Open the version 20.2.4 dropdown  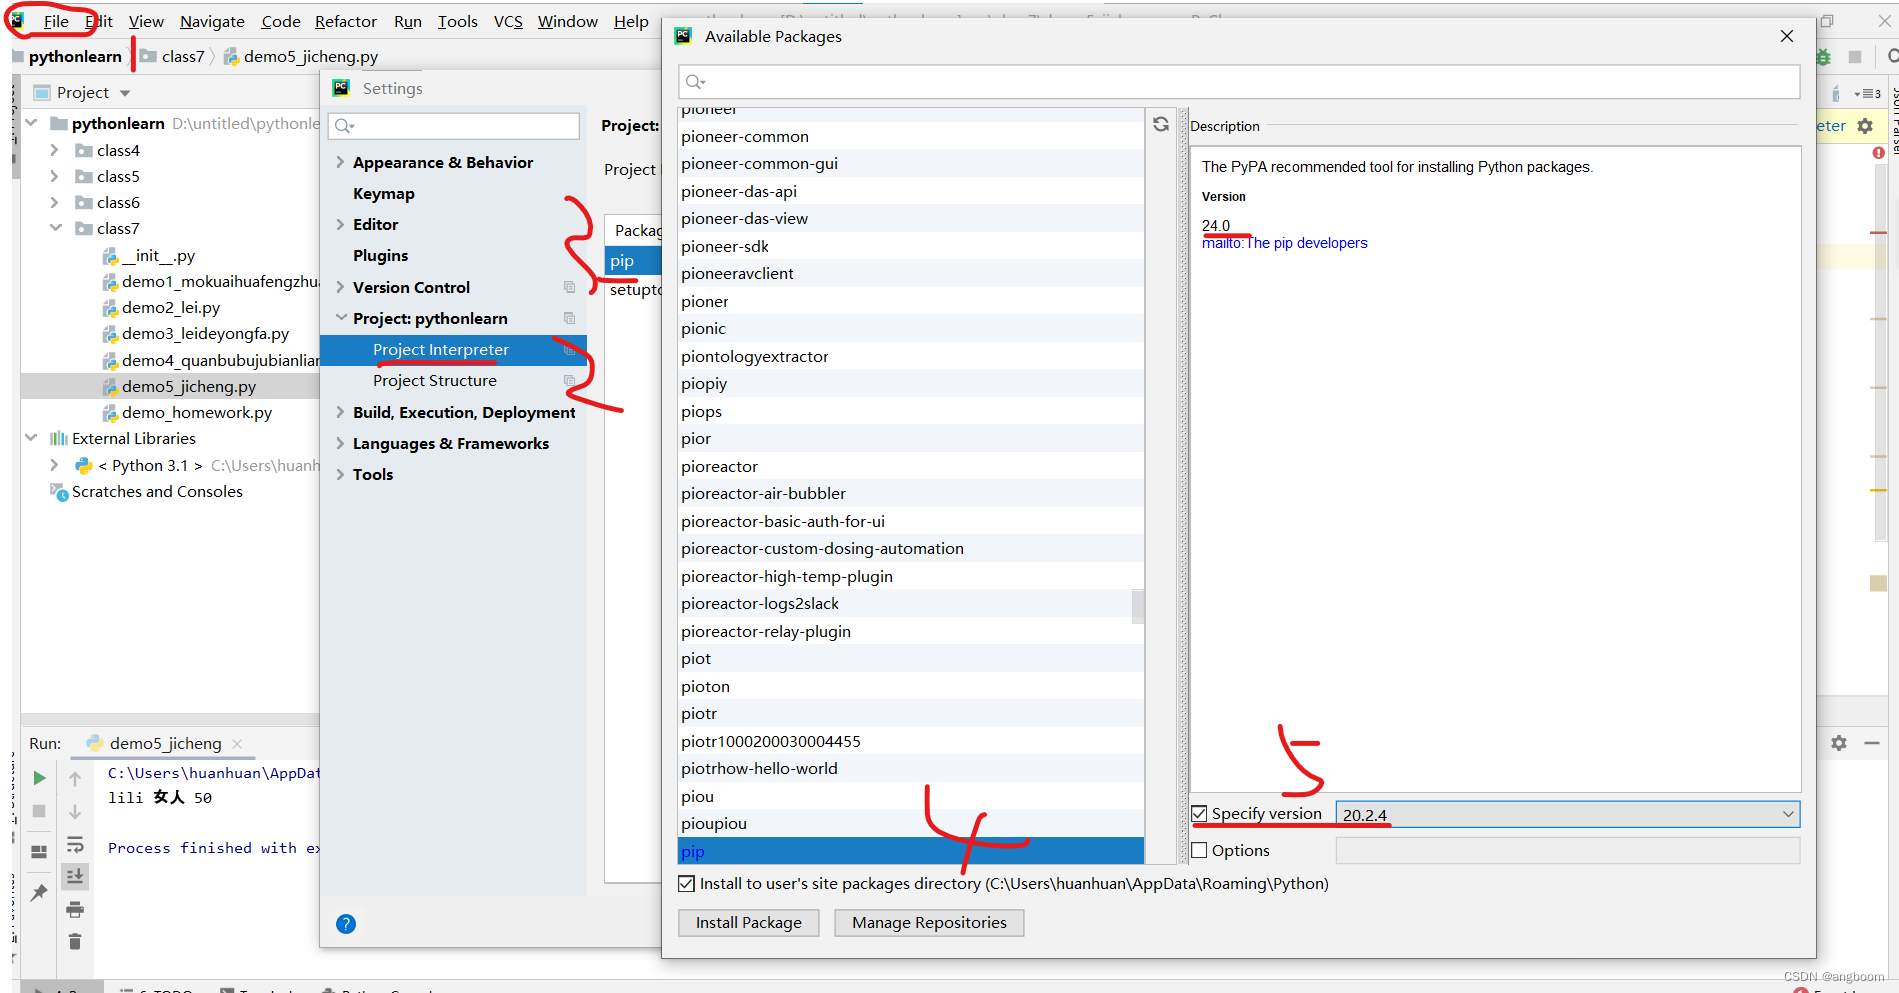(1787, 814)
